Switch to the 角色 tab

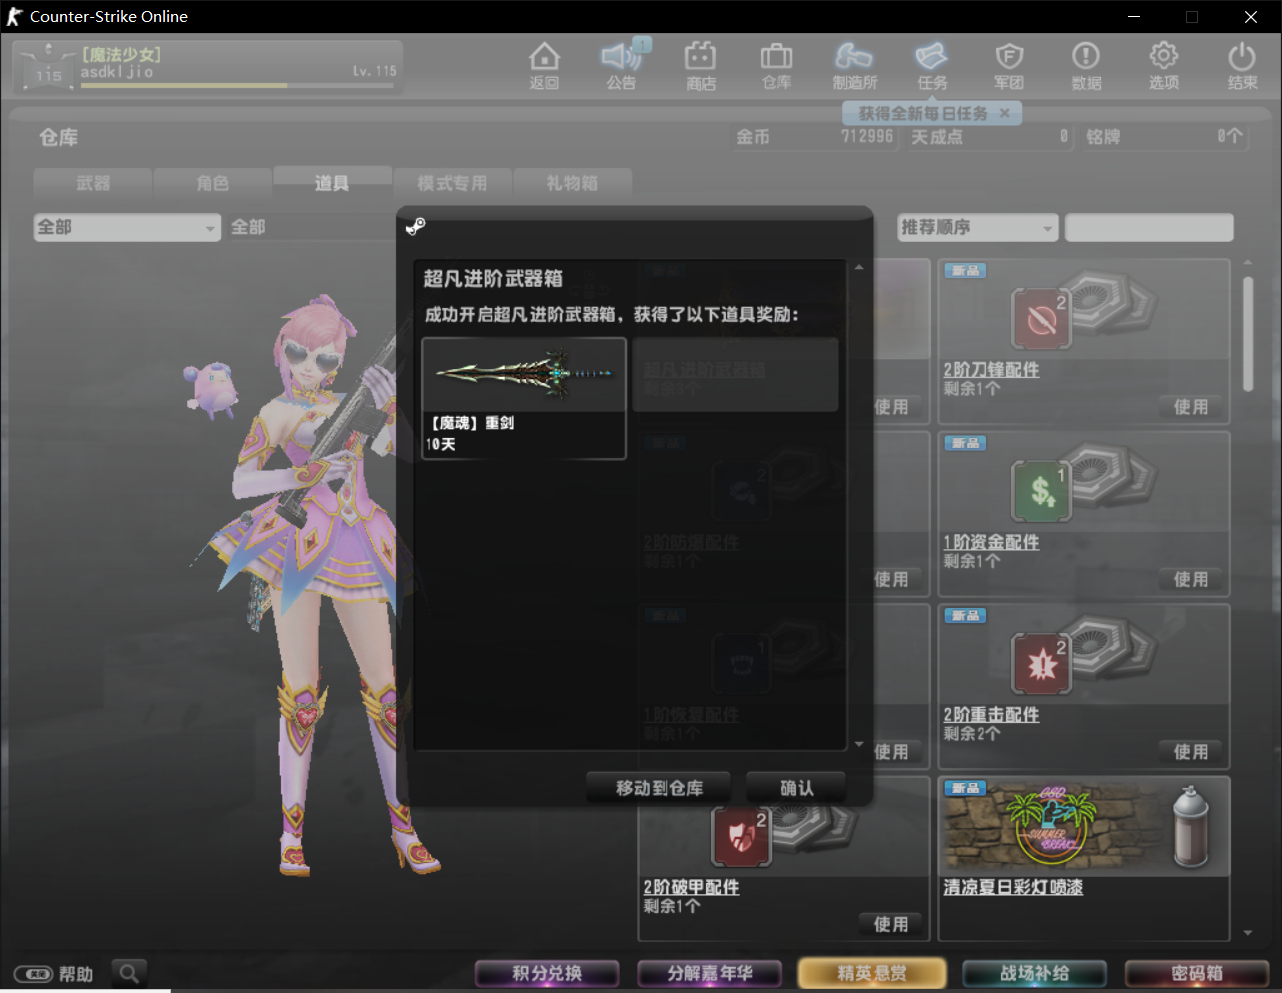(213, 183)
